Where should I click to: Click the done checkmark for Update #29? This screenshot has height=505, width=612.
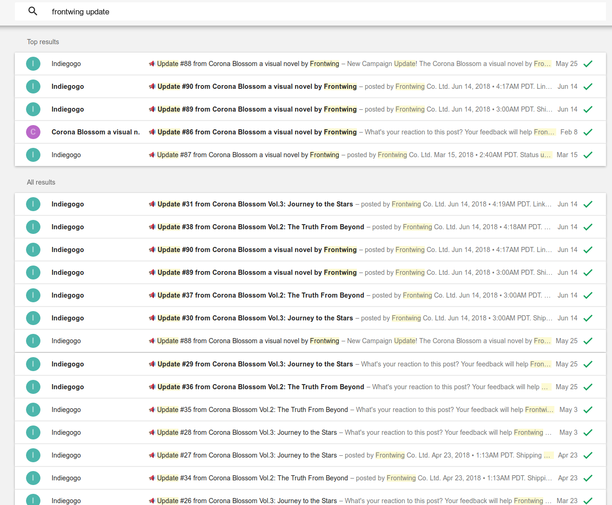coord(588,364)
